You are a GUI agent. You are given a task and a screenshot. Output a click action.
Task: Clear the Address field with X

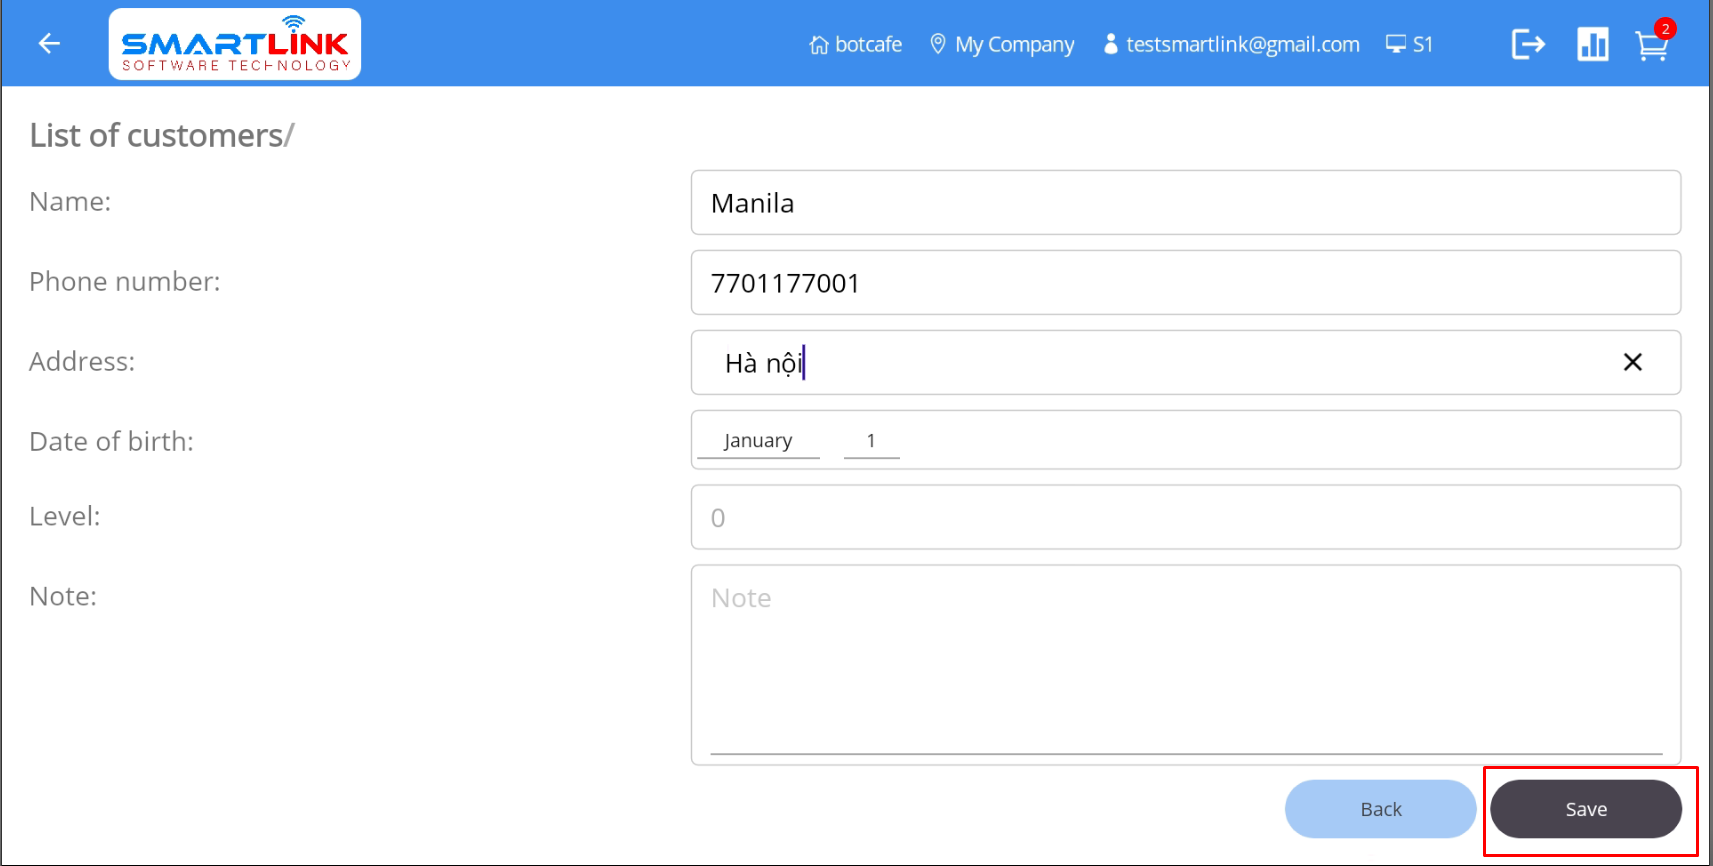tap(1632, 362)
